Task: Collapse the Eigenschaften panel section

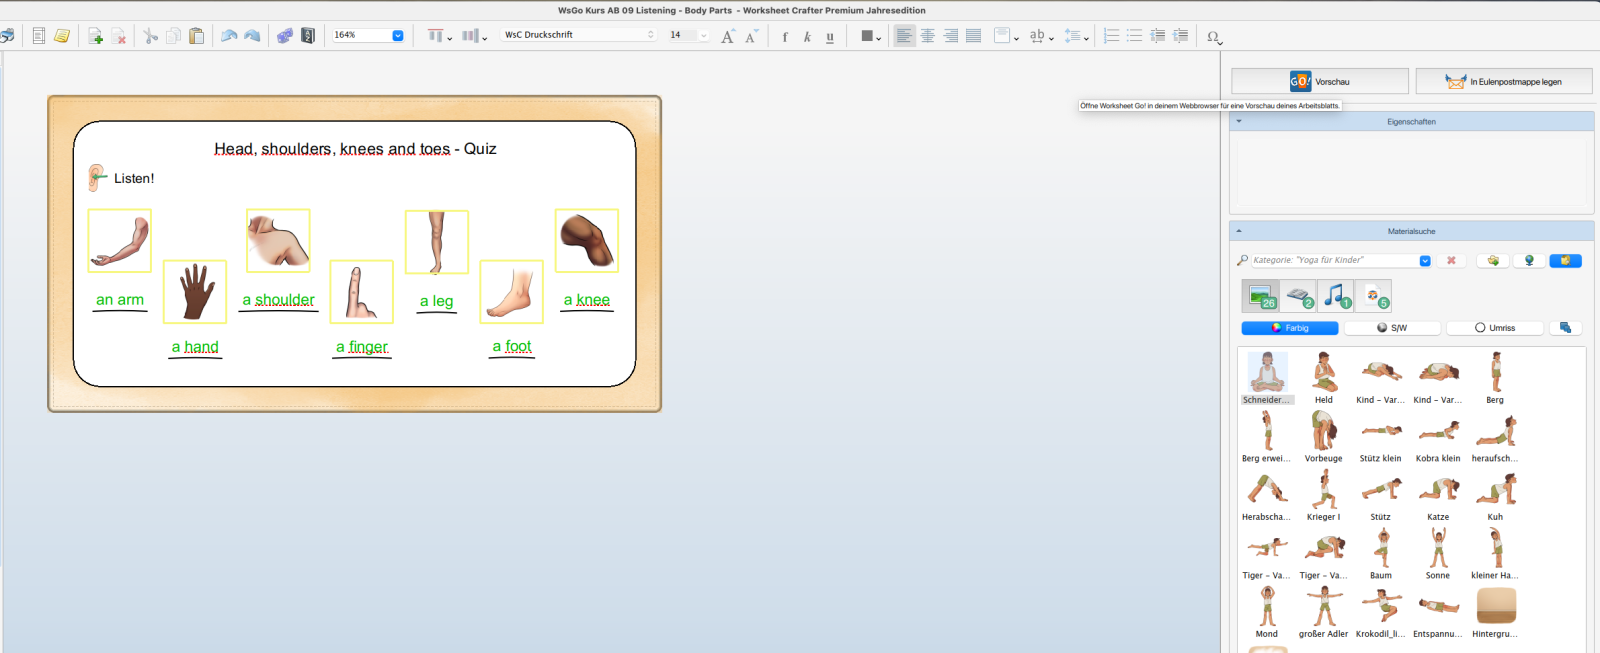Action: click(1239, 121)
